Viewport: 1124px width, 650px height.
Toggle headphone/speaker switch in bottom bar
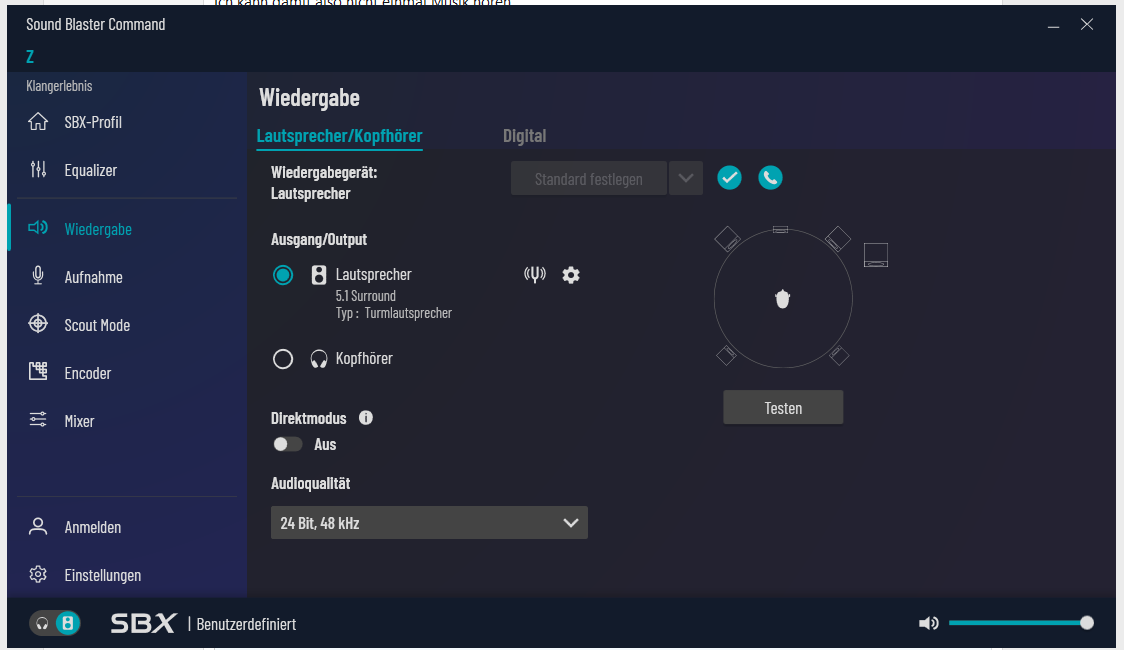[x=54, y=623]
